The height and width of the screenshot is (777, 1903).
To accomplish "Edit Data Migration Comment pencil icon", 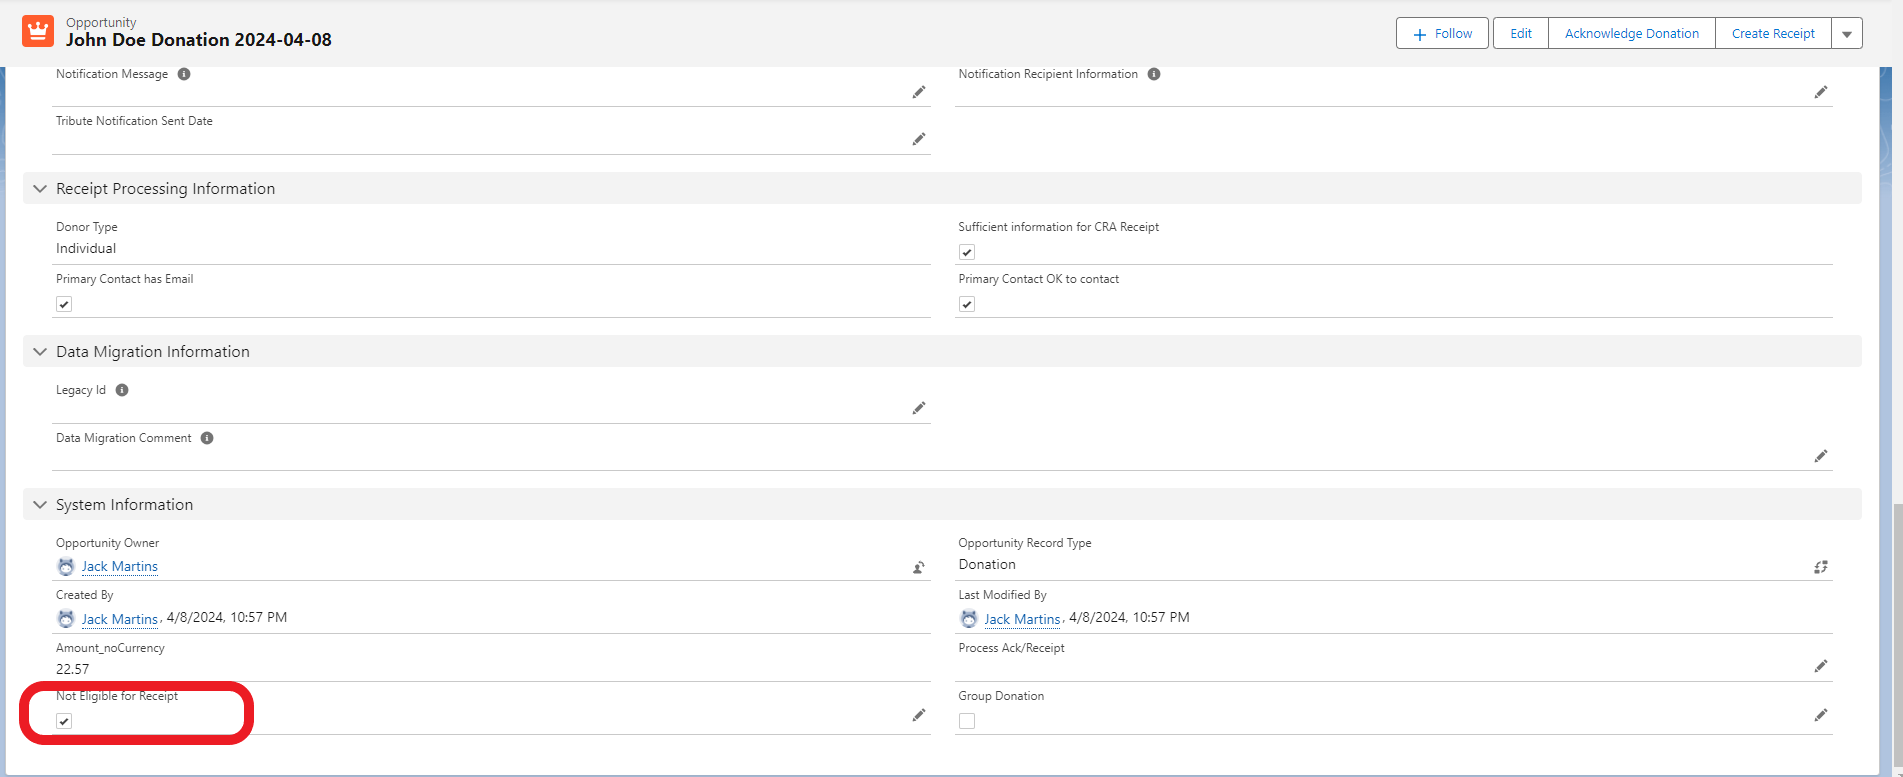I will click(1821, 456).
